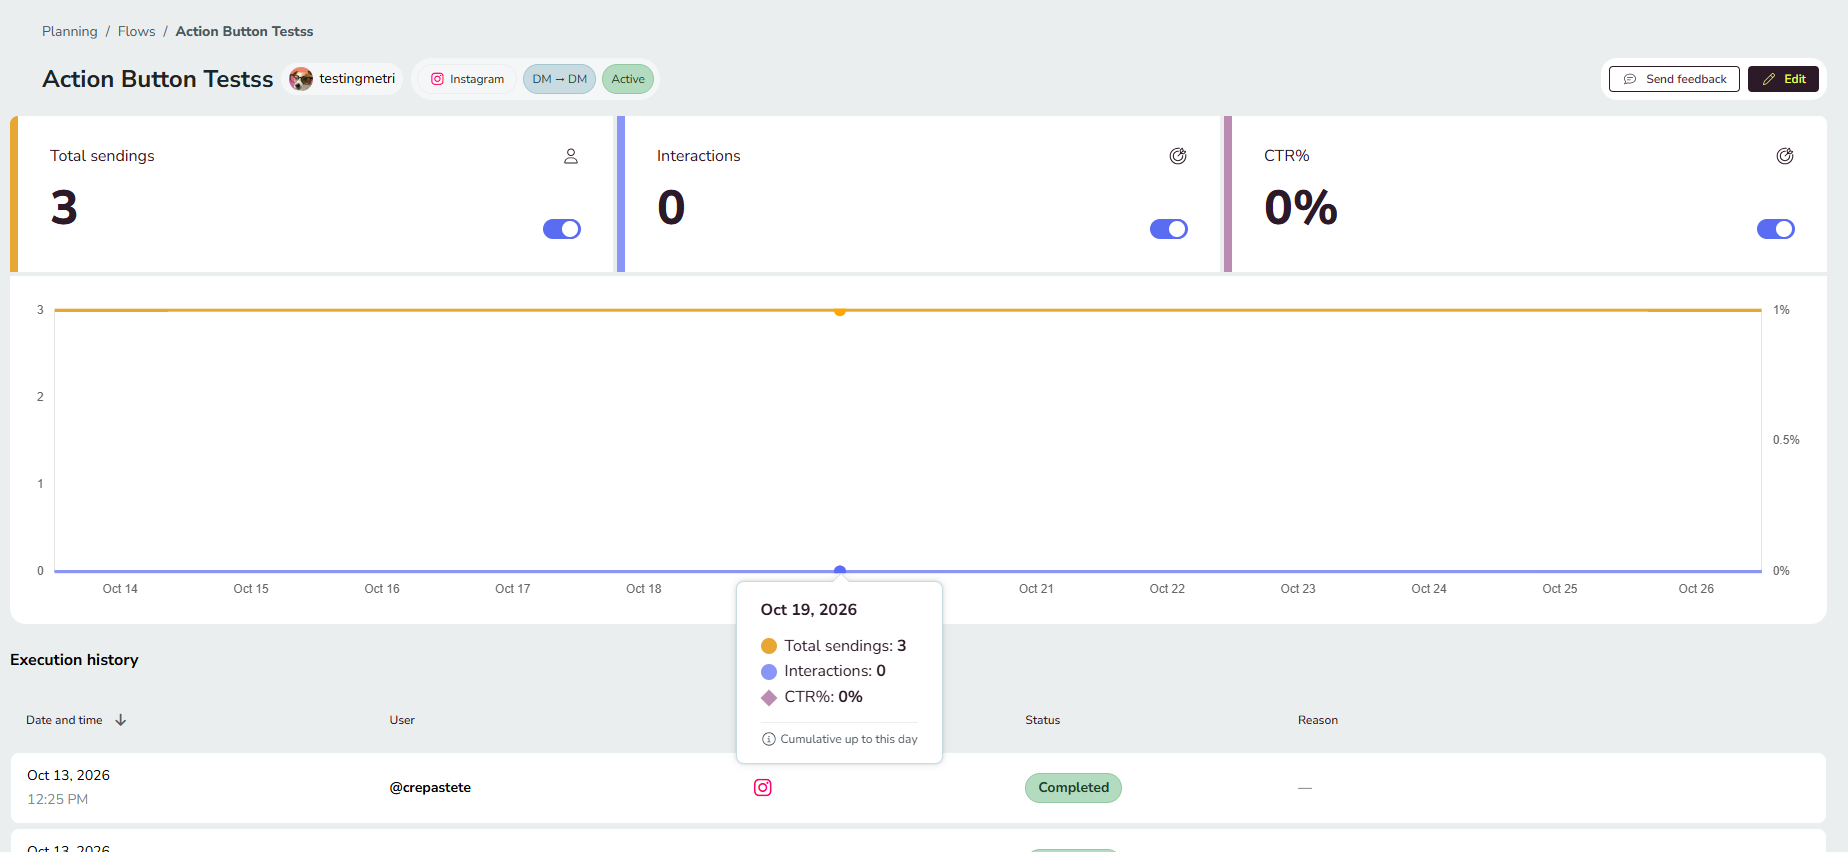
Task: Click the Completed status badge
Action: (1073, 788)
